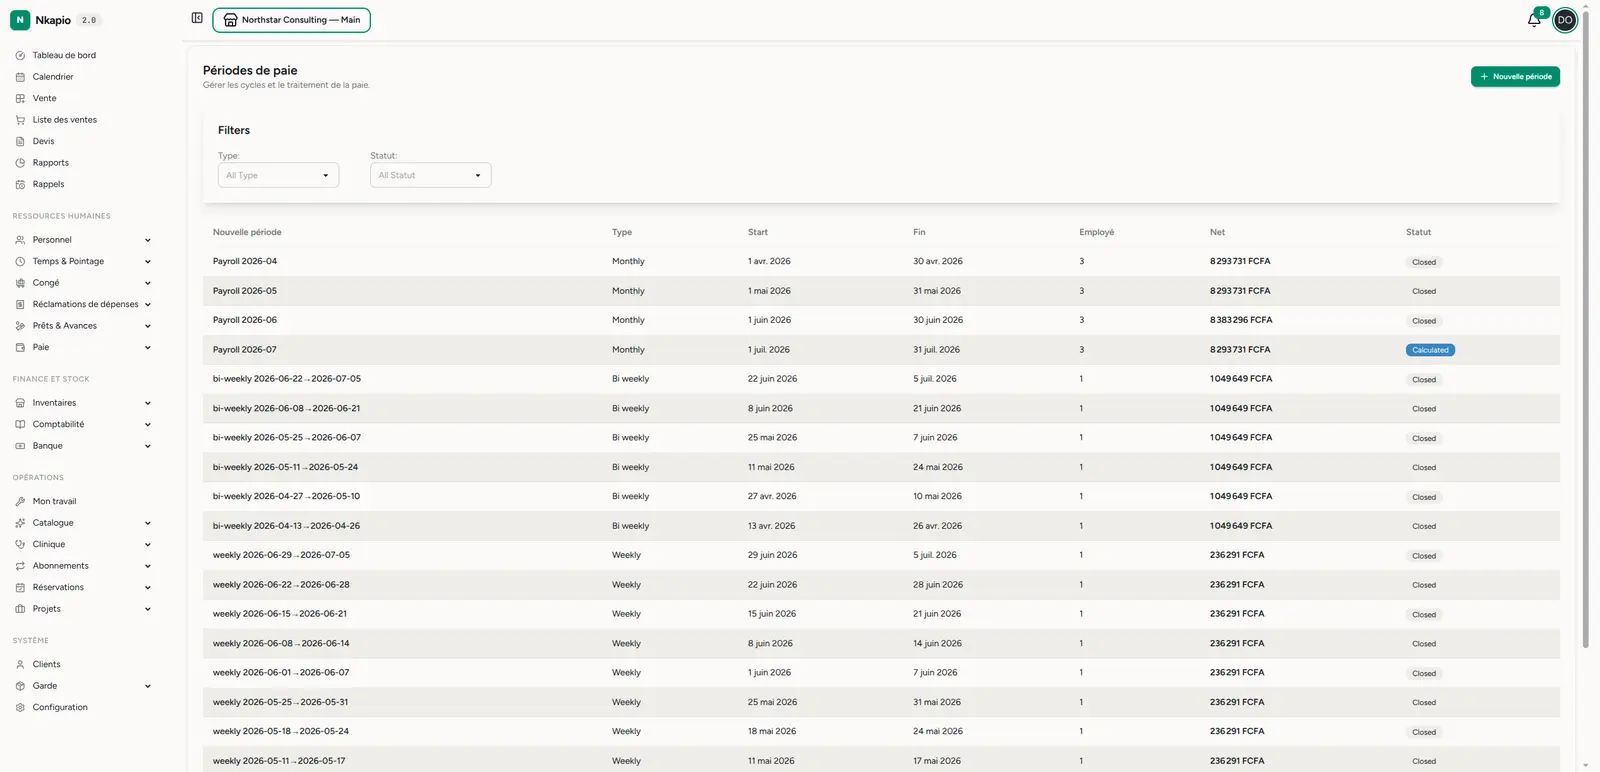Expand the Comptabilité chevron
Image resolution: width=1600 pixels, height=772 pixels.
tap(148, 424)
